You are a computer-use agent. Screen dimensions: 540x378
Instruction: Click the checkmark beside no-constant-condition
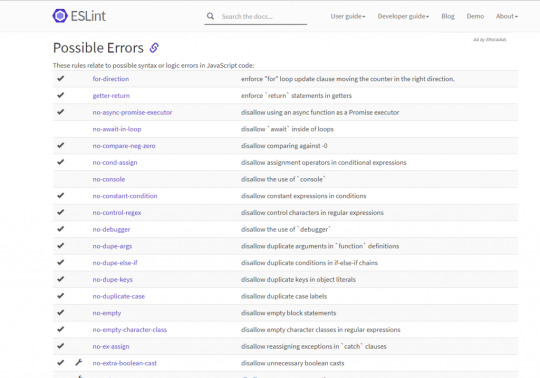[61, 196]
